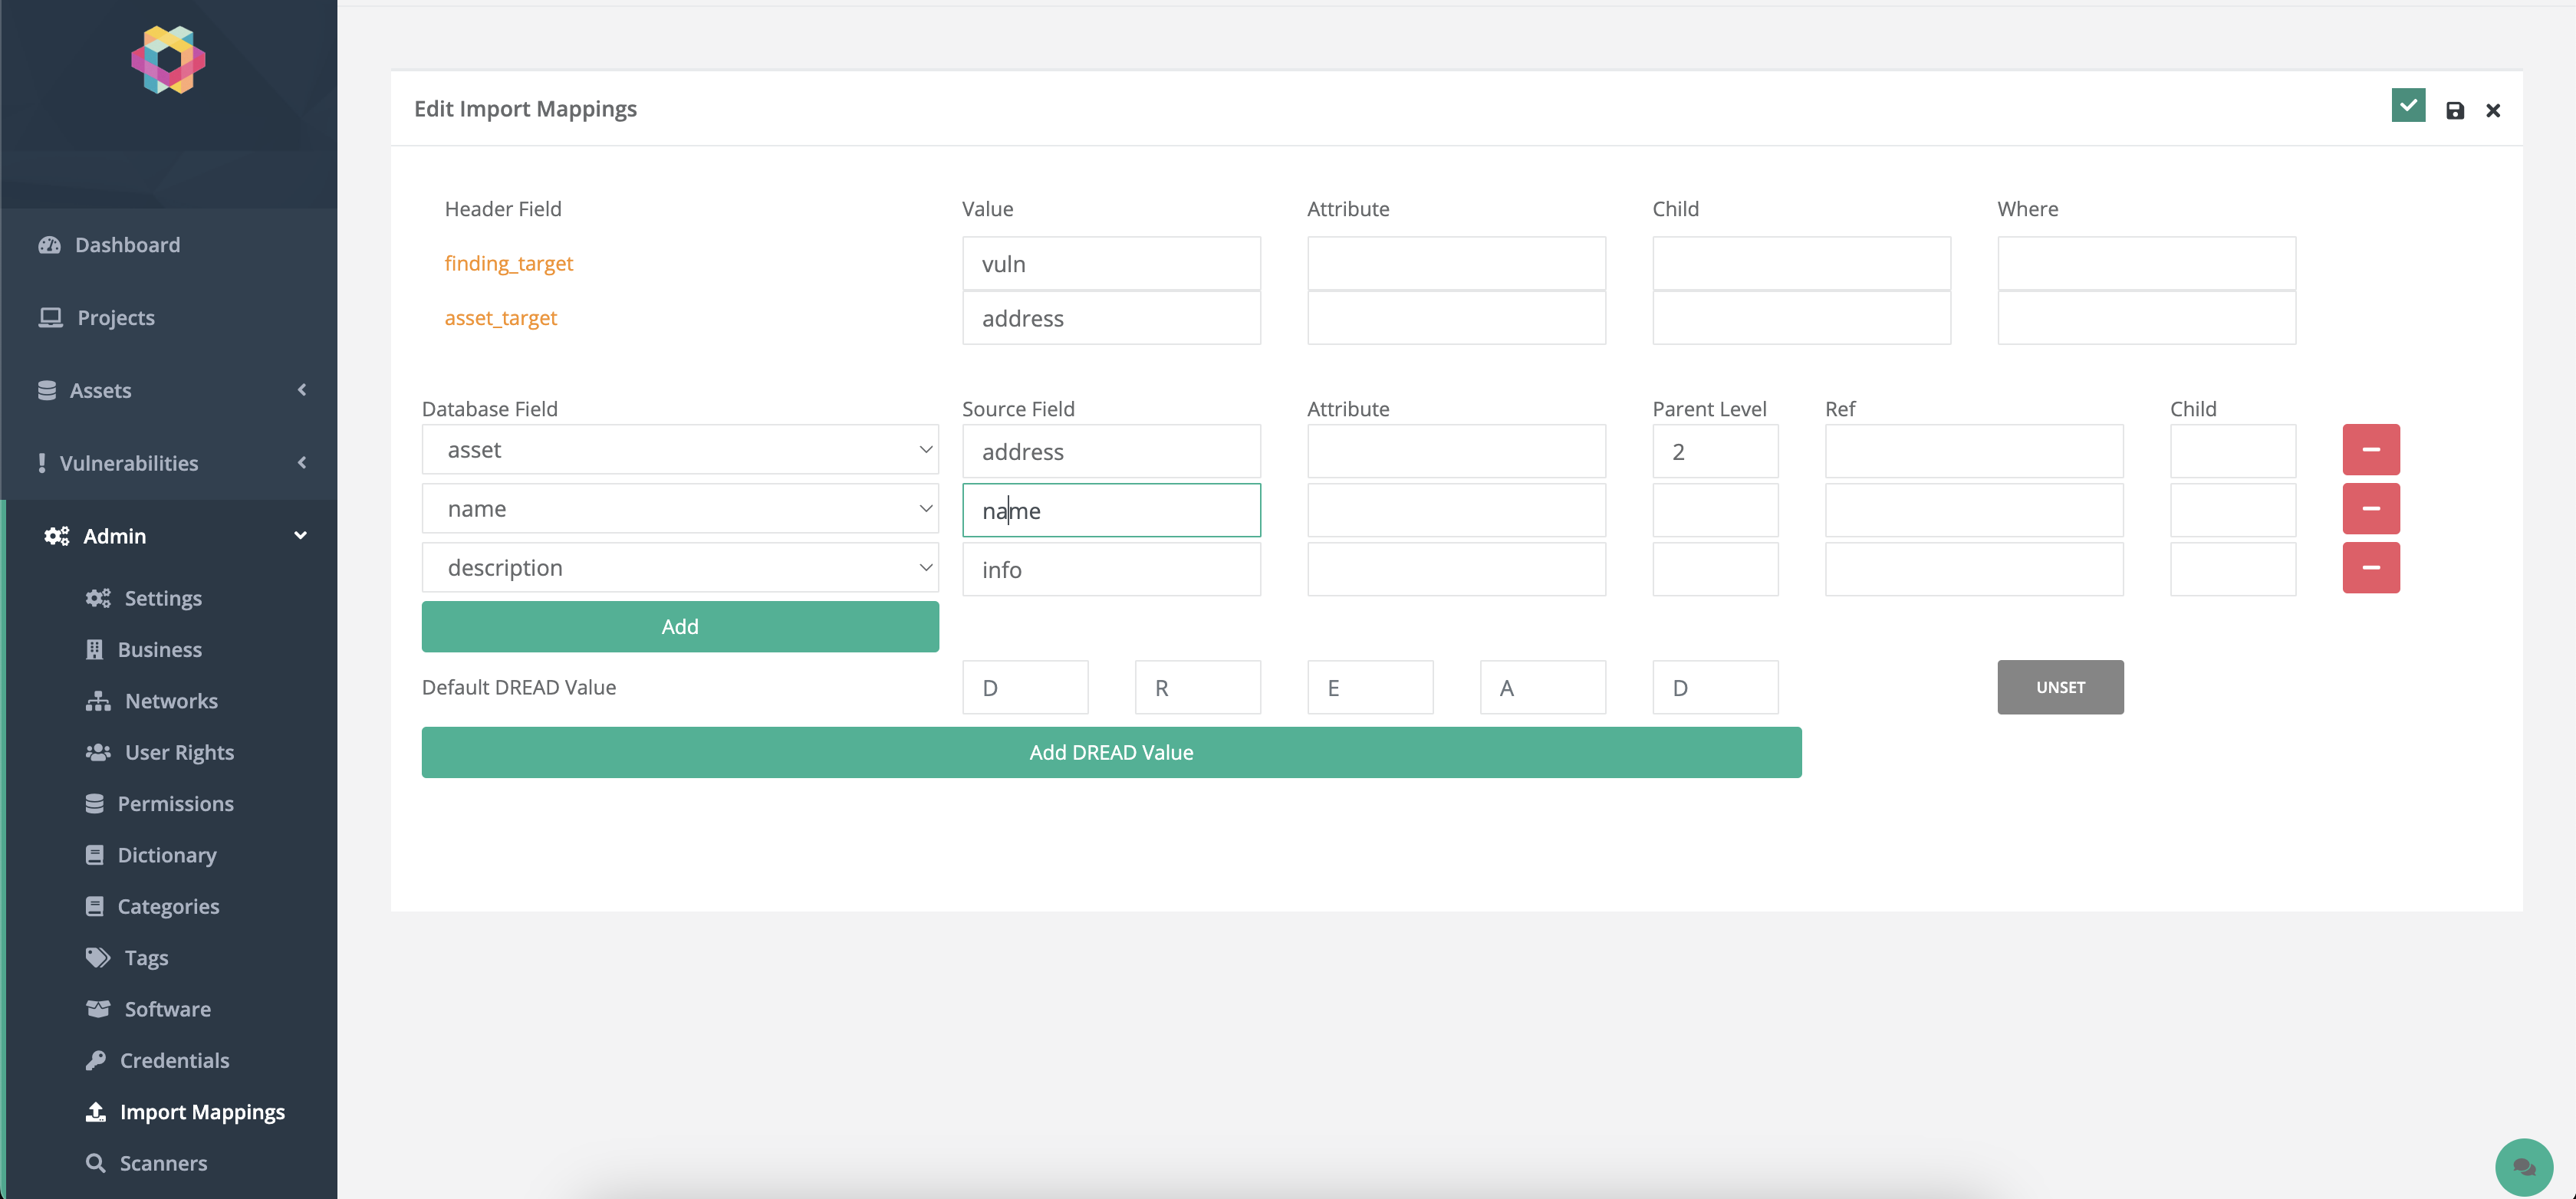Screen dimensions: 2576x1199
Task: Click Add DREAD Value button
Action: 1111,753
